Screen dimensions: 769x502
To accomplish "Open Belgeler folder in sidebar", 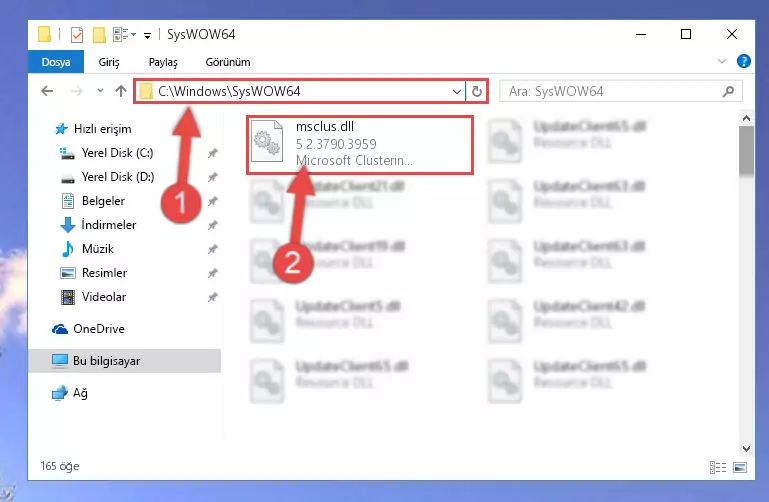I will point(94,201).
